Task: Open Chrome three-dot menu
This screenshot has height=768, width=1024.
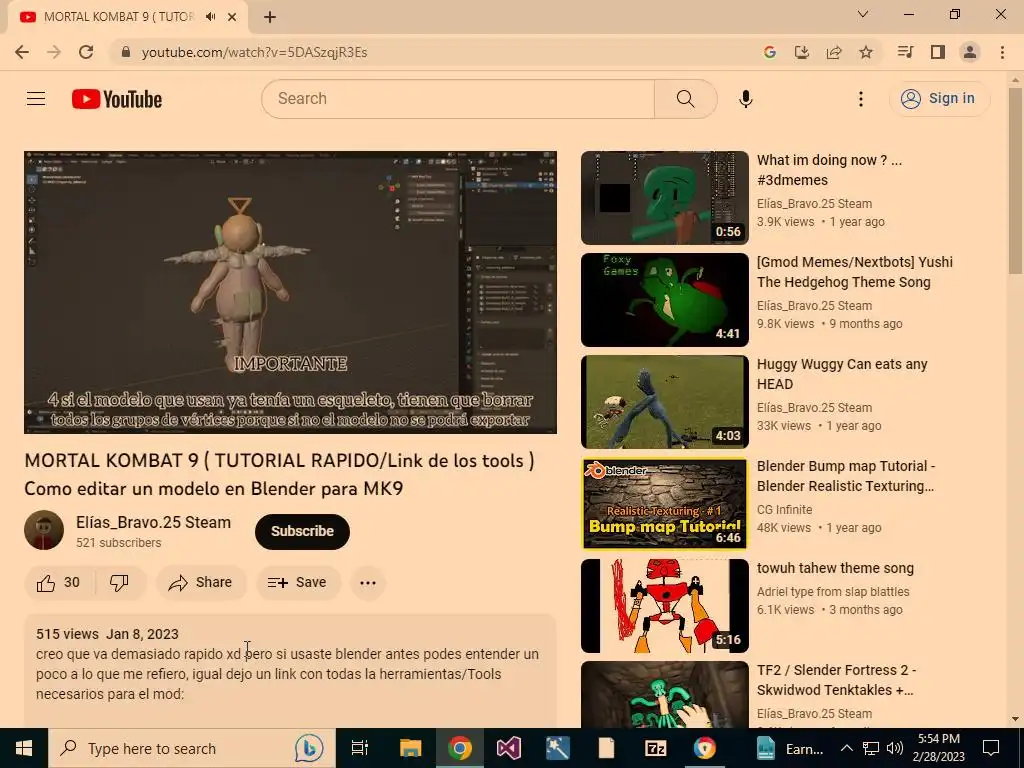Action: point(1002,52)
